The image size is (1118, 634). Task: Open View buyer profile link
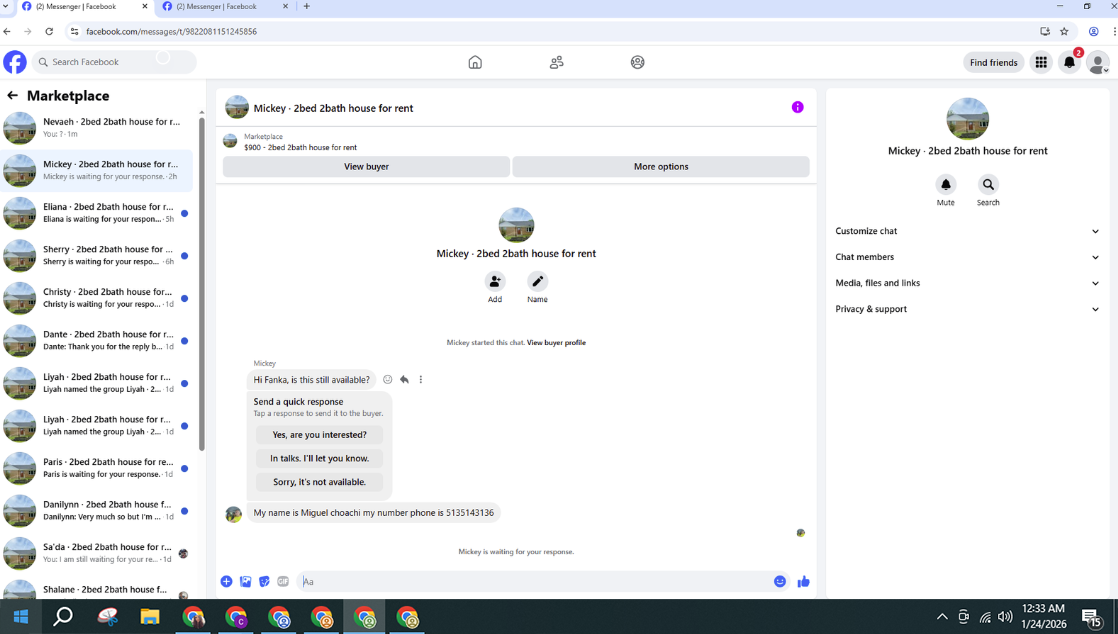point(556,342)
